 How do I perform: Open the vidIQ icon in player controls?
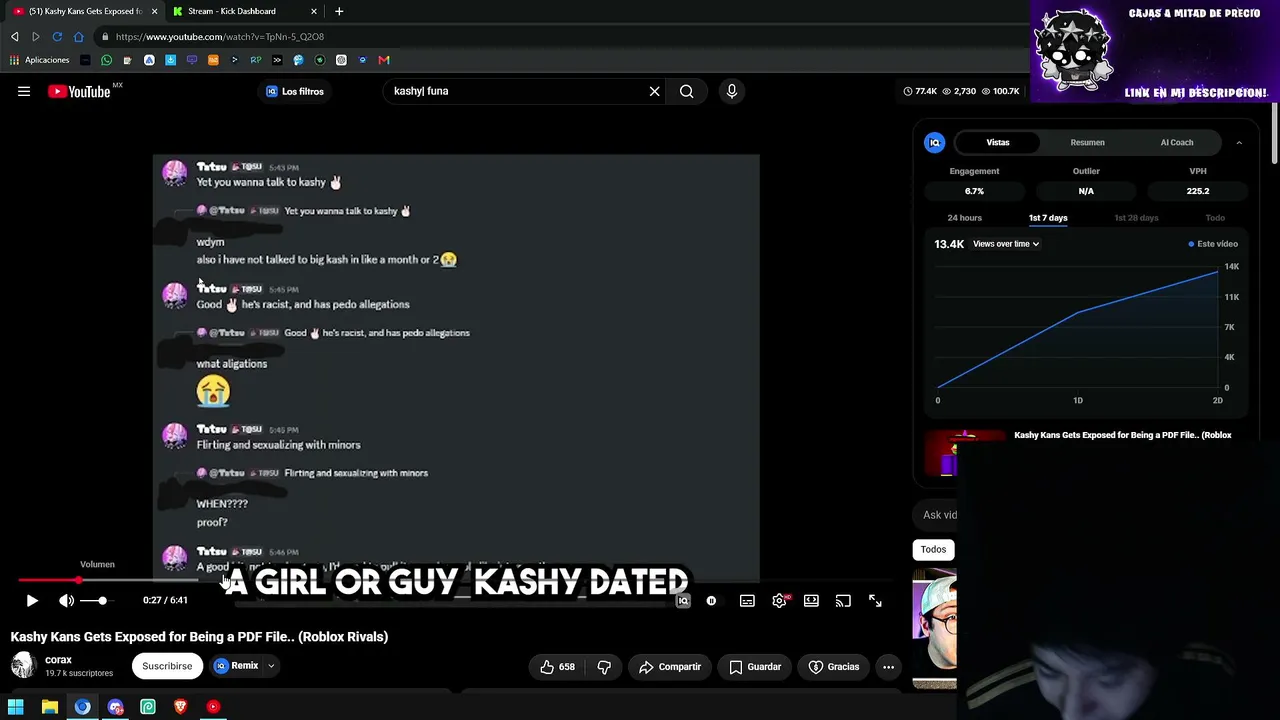click(x=683, y=601)
